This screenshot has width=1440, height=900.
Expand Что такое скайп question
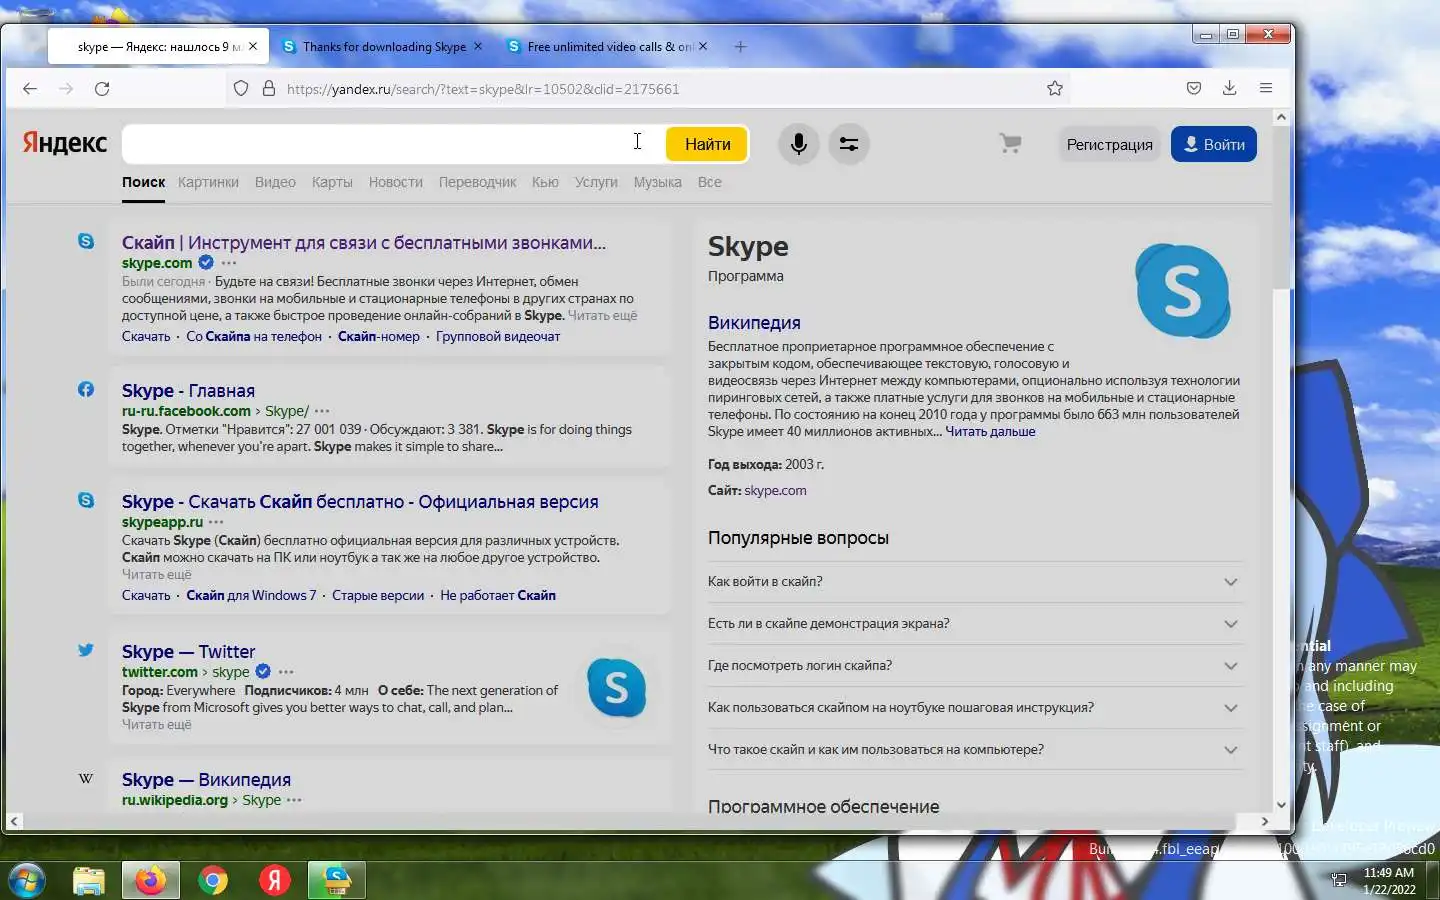point(974,750)
